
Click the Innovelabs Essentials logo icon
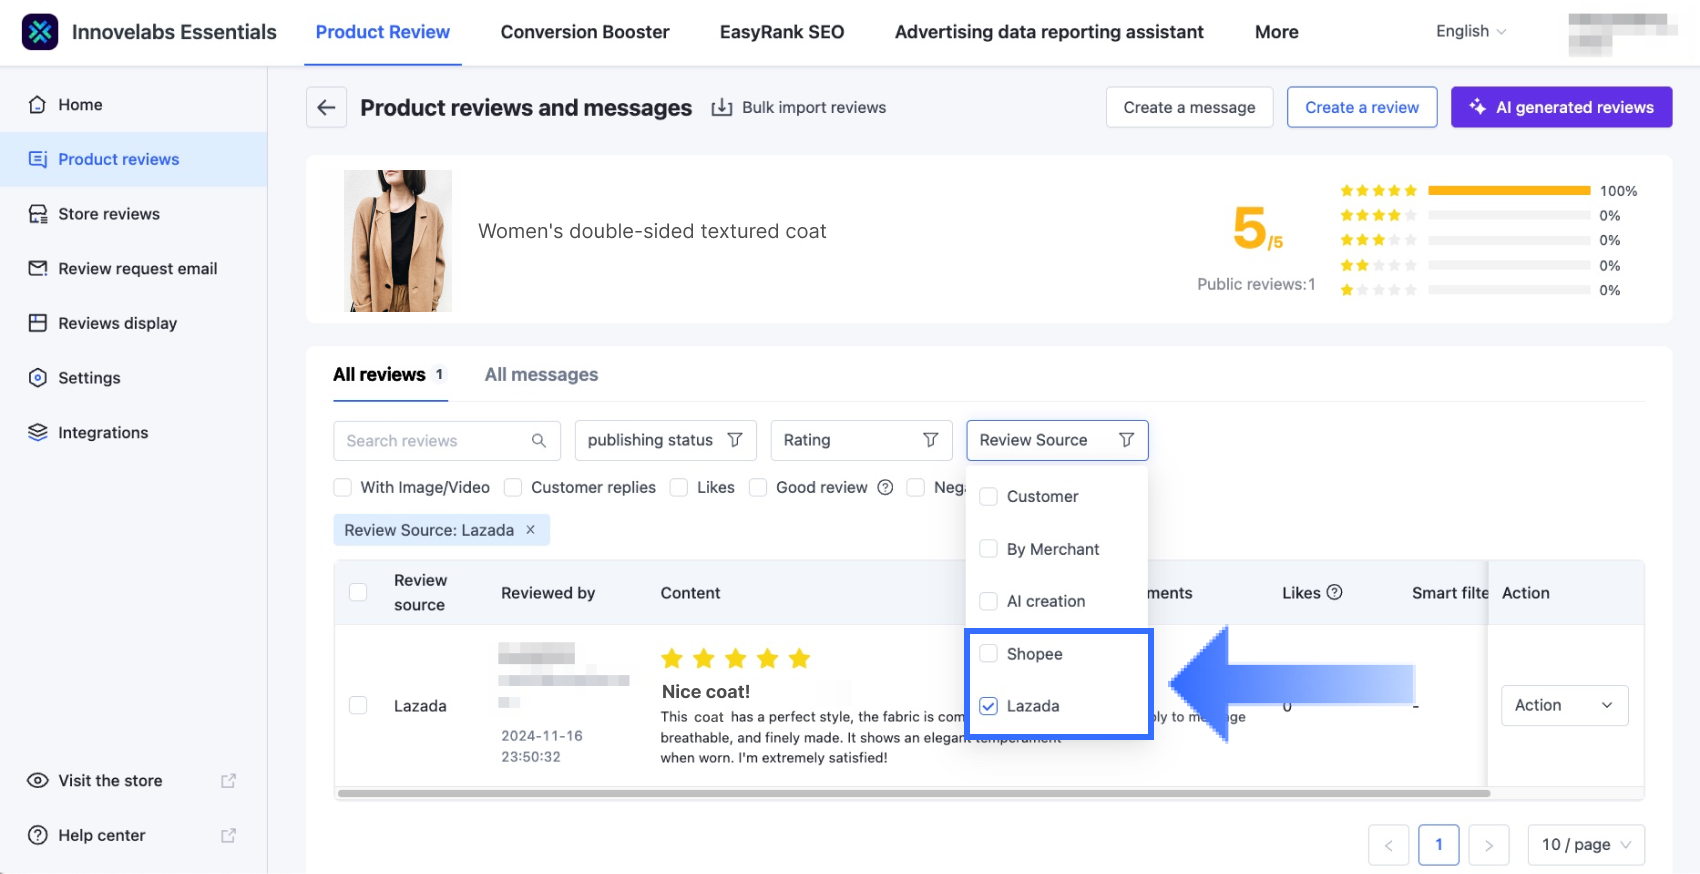[x=40, y=32]
